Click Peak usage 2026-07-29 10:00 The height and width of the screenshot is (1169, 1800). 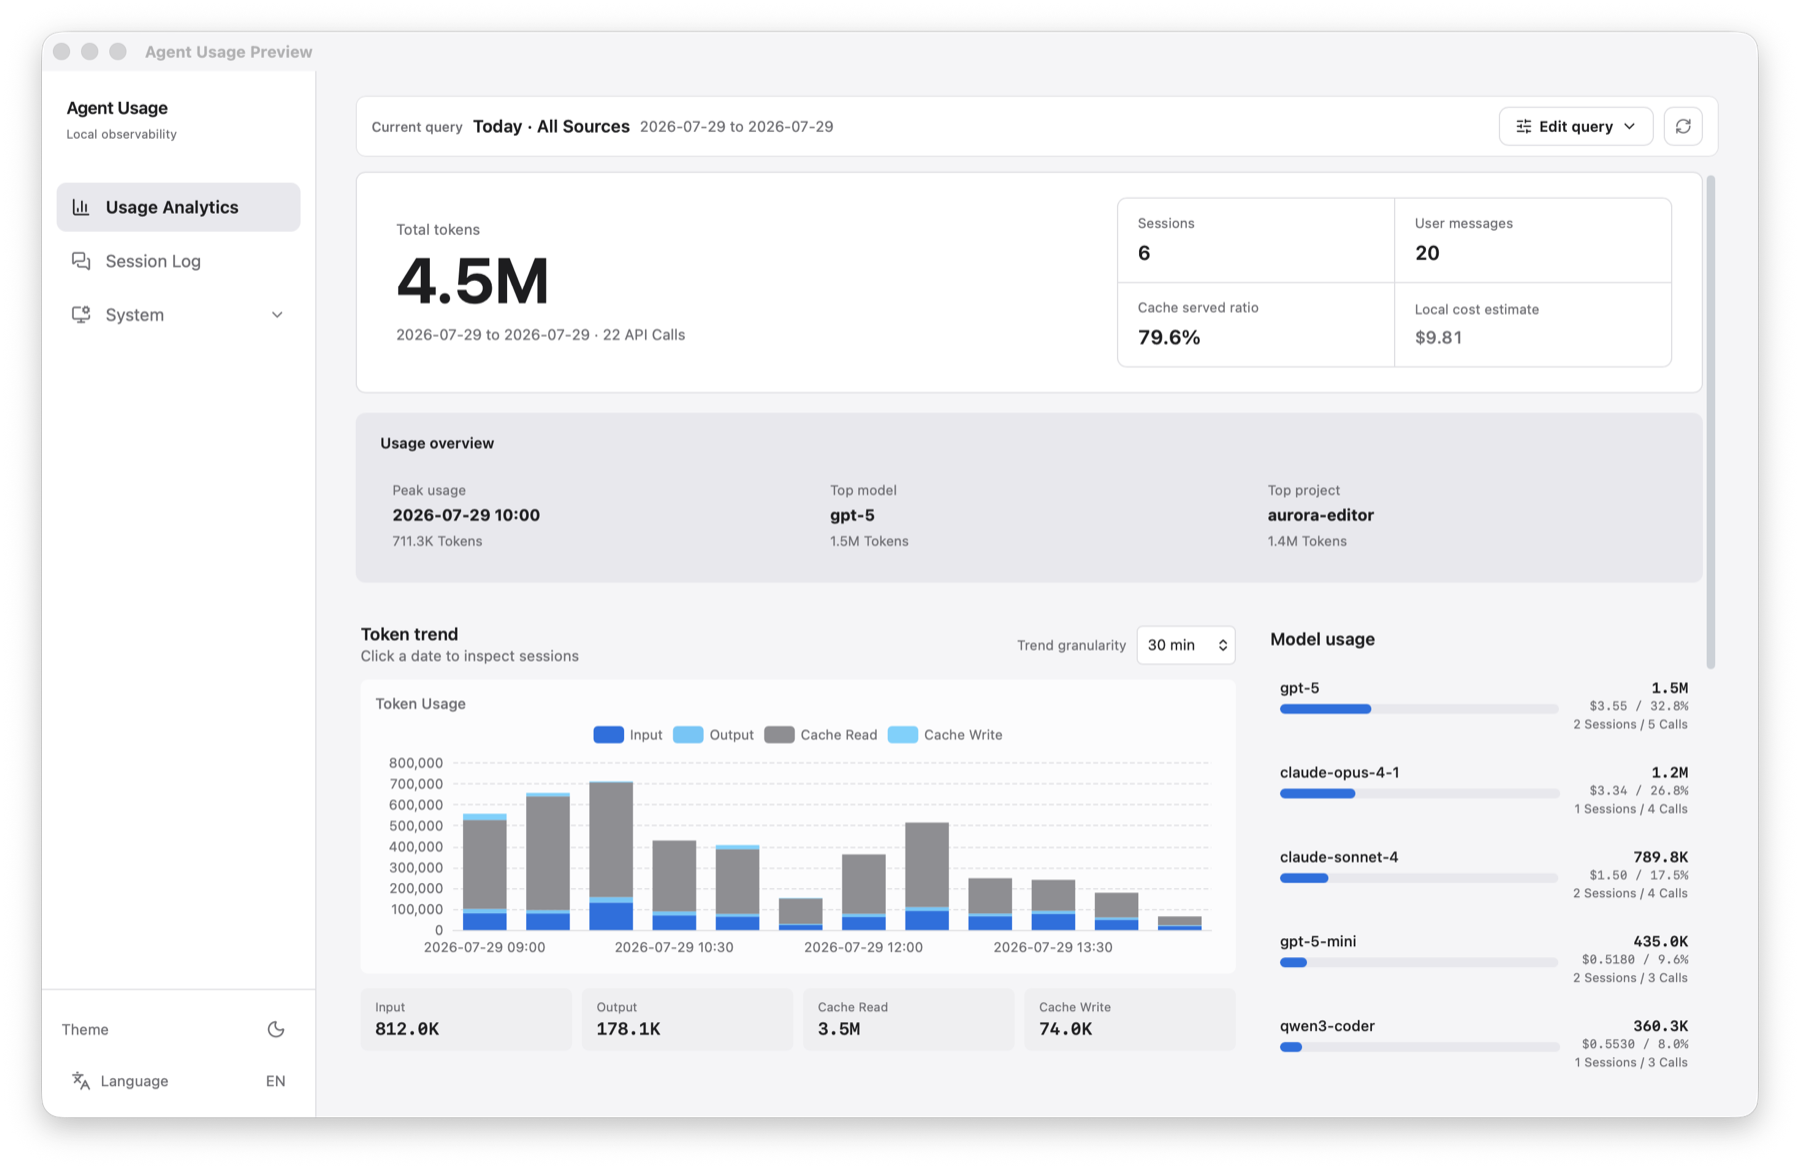466,515
